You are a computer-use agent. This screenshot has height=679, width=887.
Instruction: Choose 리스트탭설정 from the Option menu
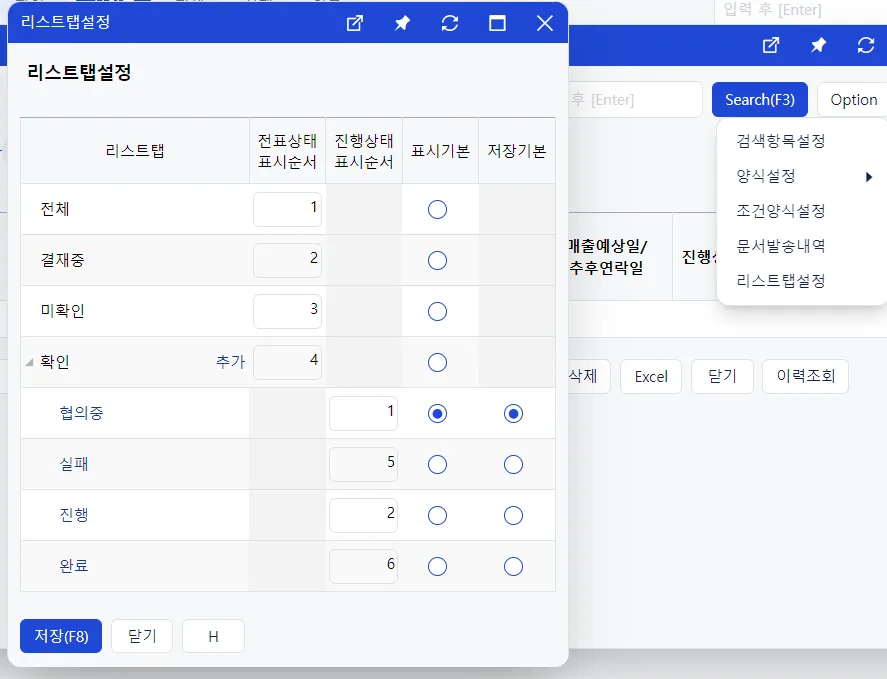point(781,281)
